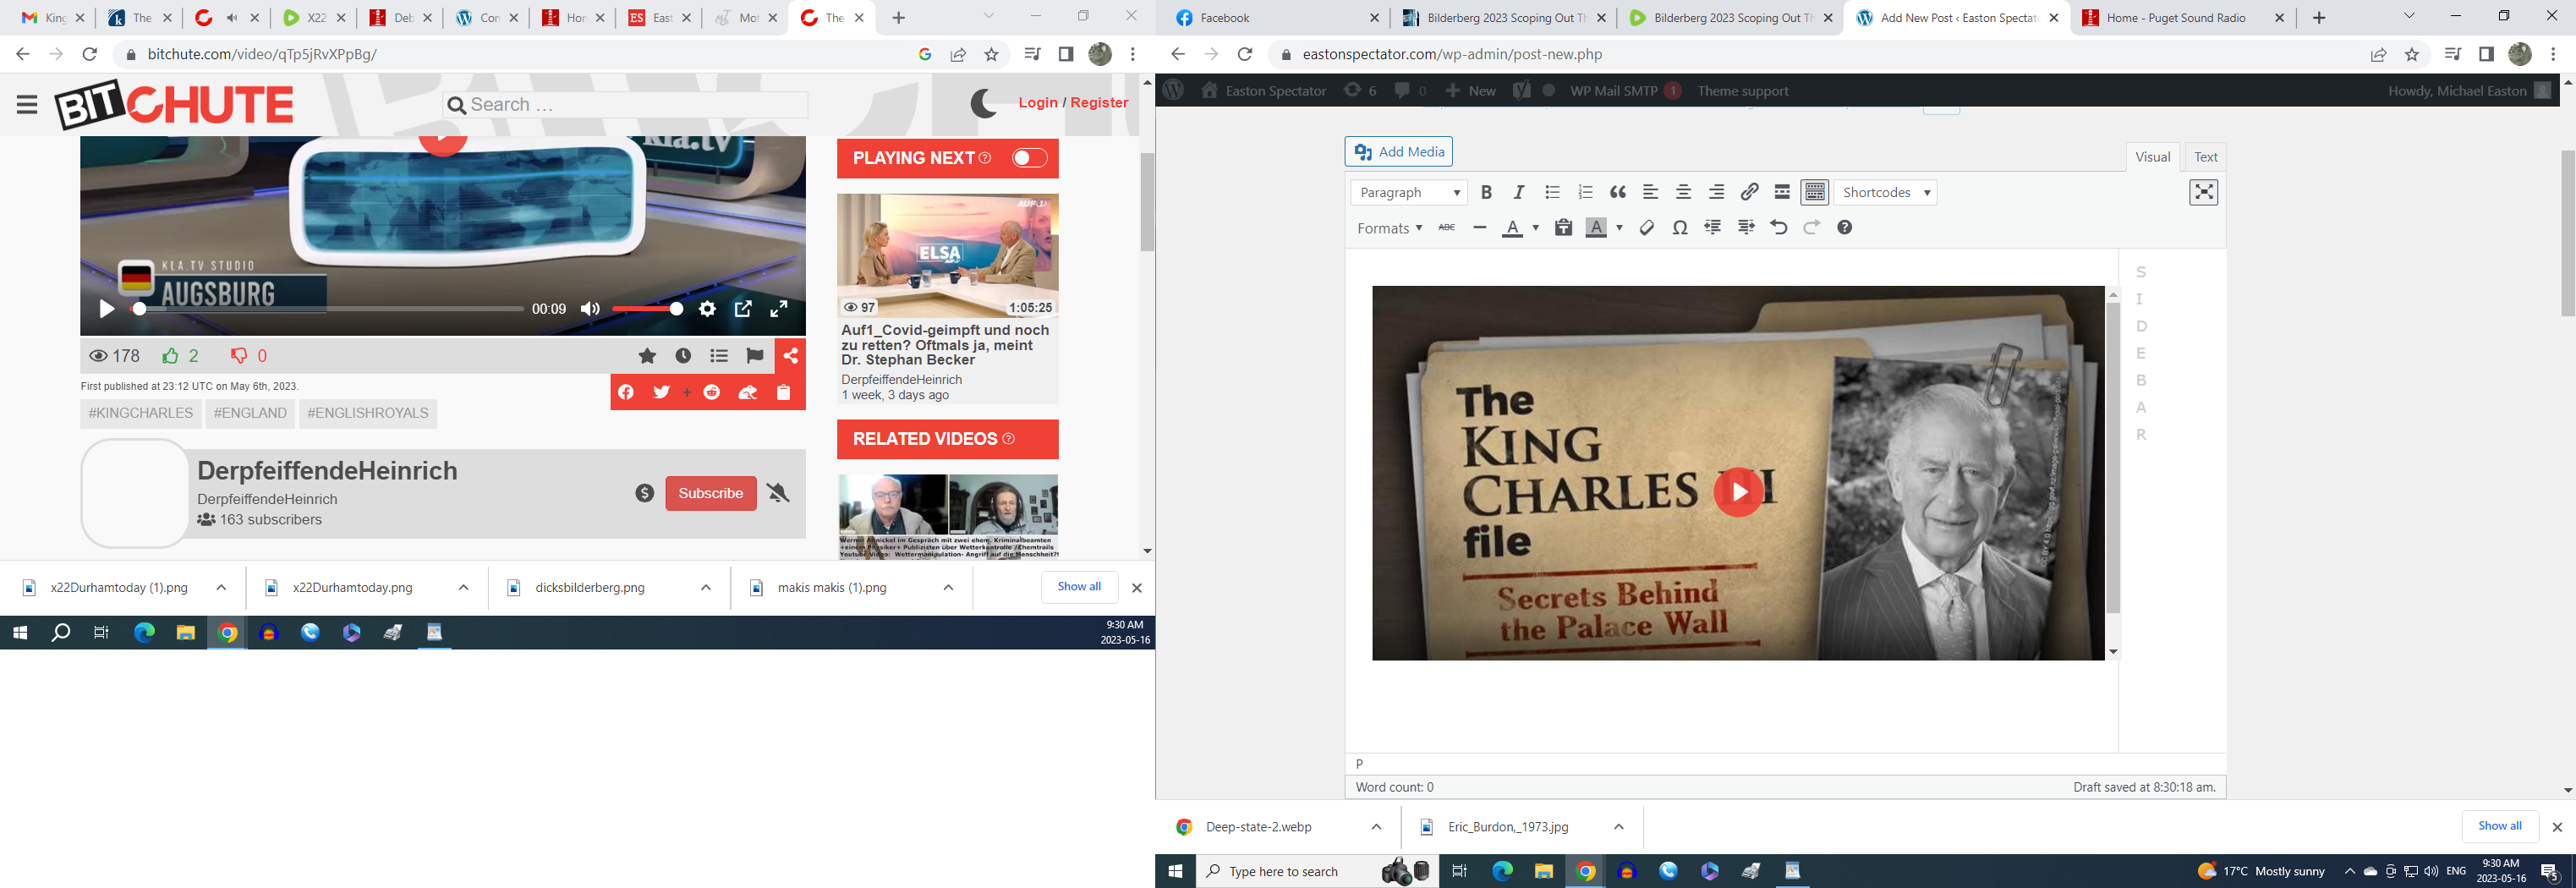The width and height of the screenshot is (2576, 888).
Task: Insert a blockquote using the quote icon
Action: pyautogui.click(x=1618, y=192)
